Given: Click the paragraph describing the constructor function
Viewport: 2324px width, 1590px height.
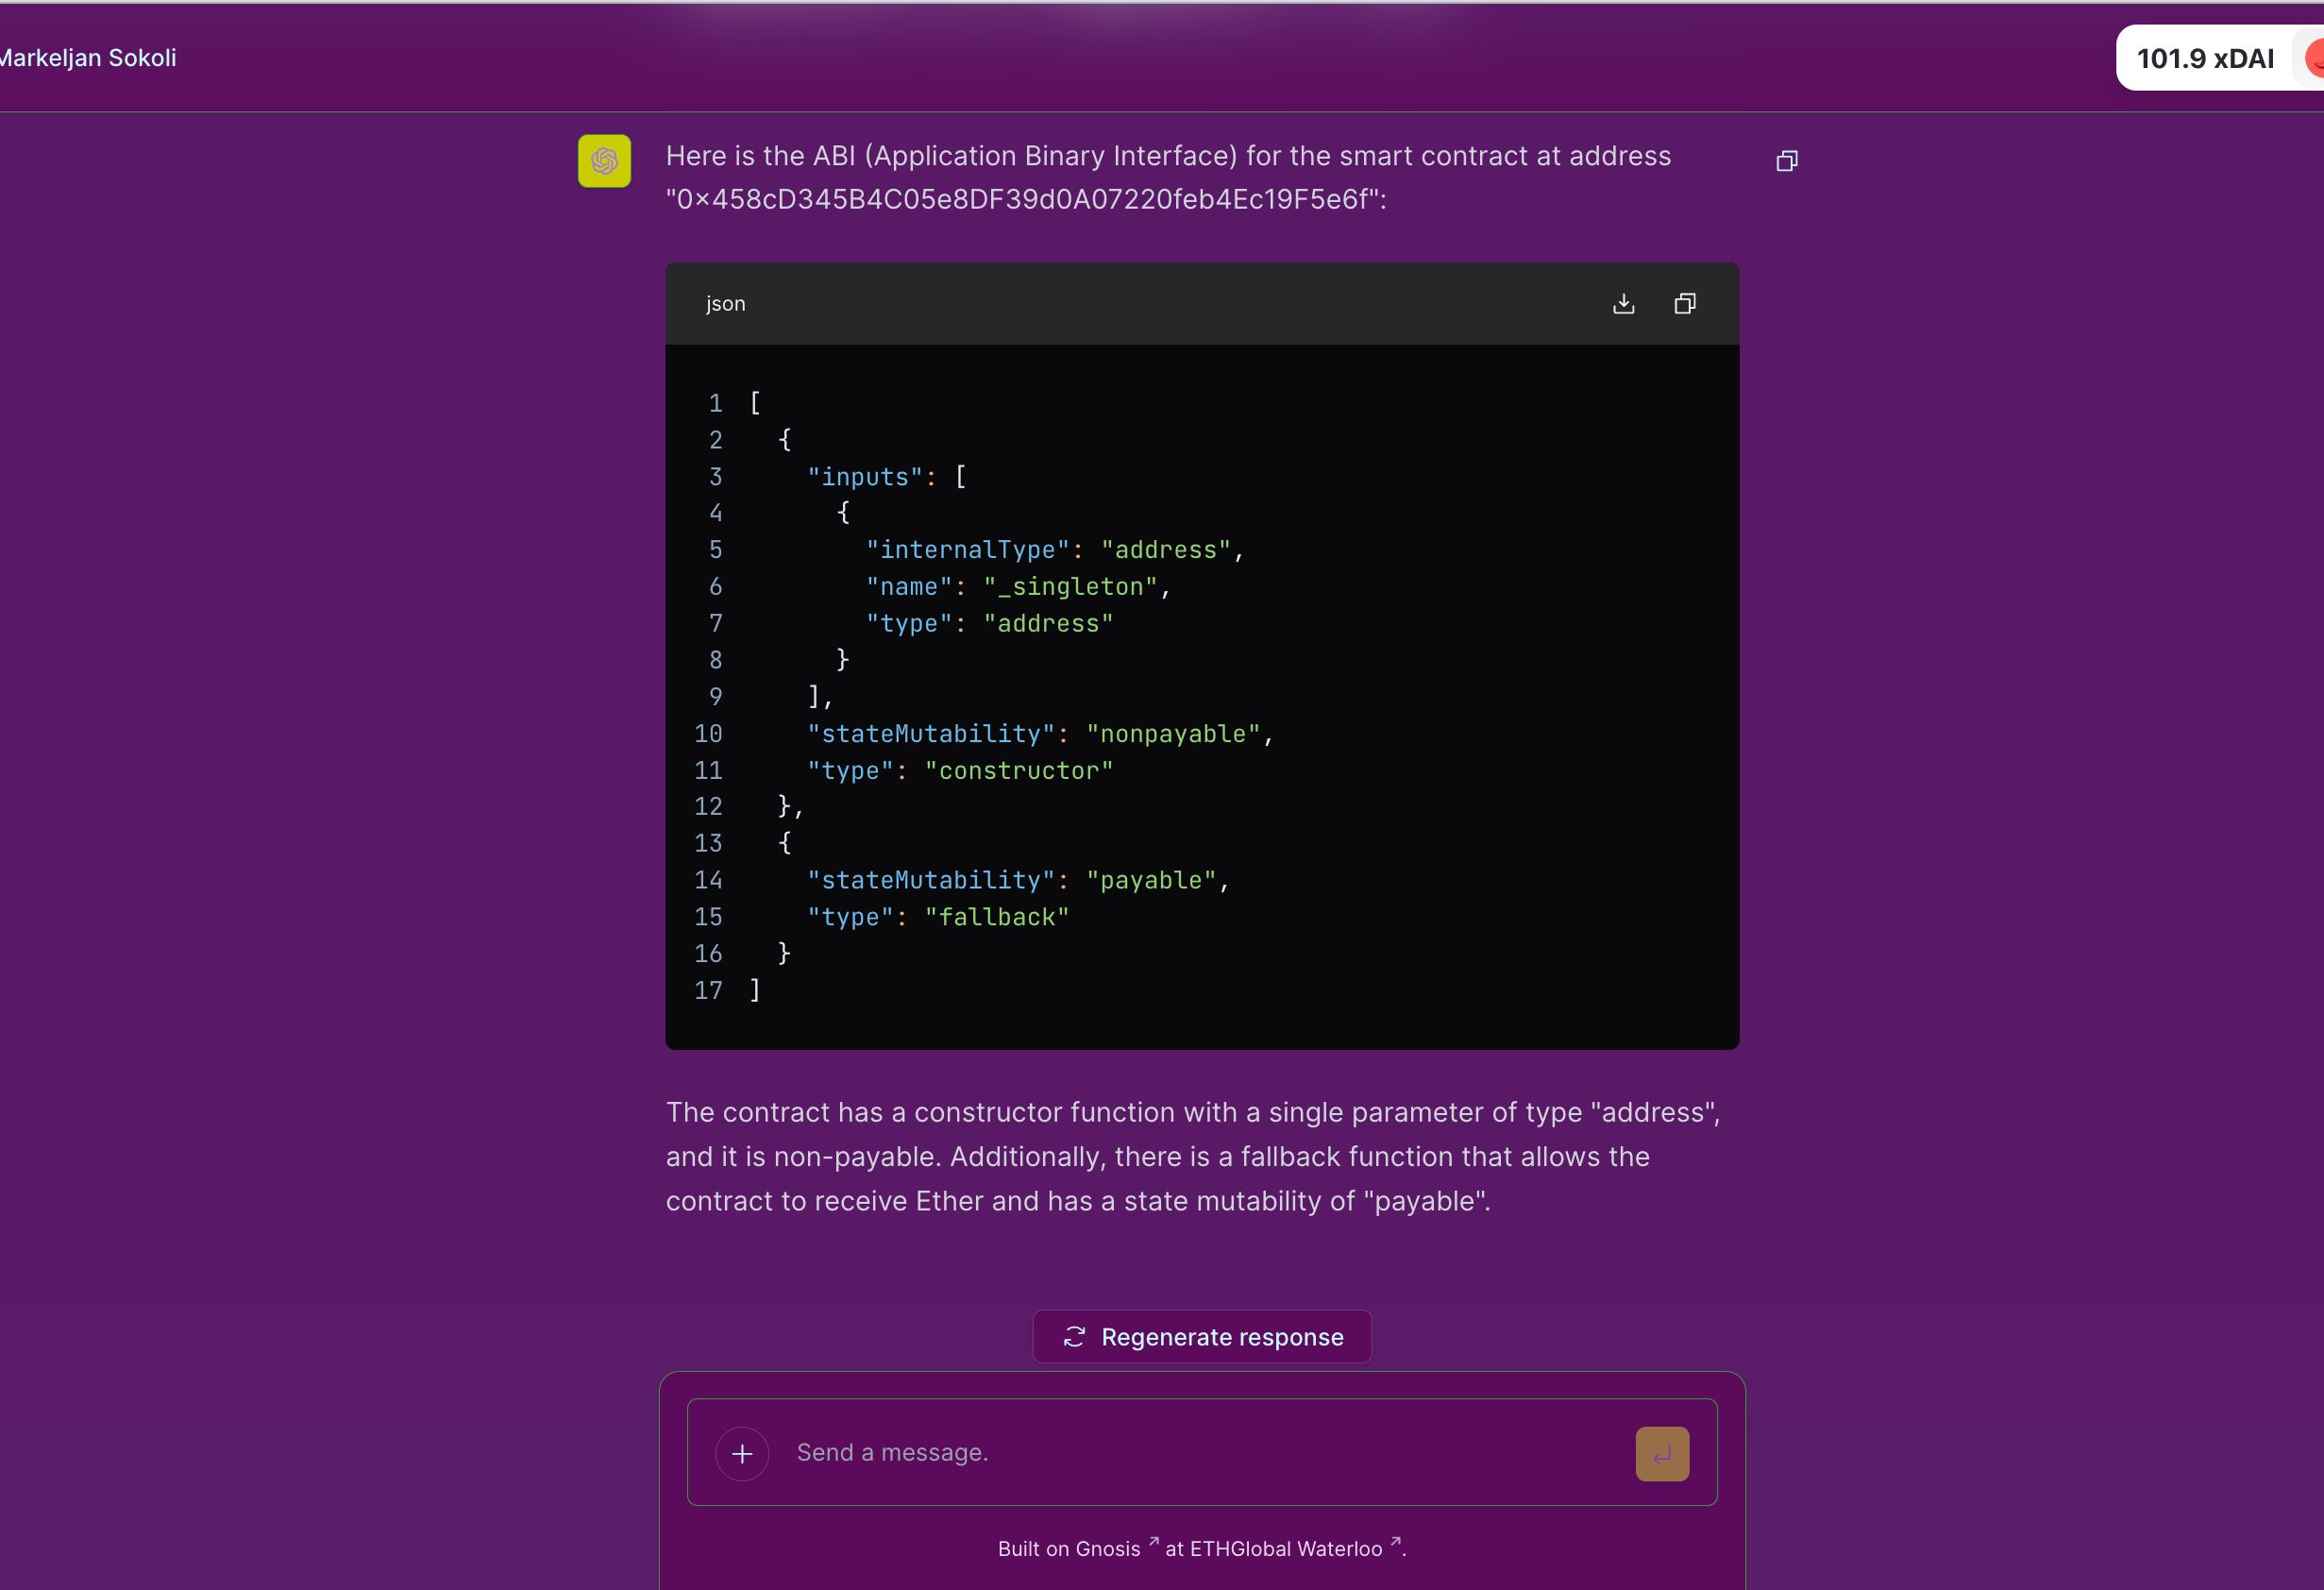Looking at the screenshot, I should [x=1194, y=1157].
